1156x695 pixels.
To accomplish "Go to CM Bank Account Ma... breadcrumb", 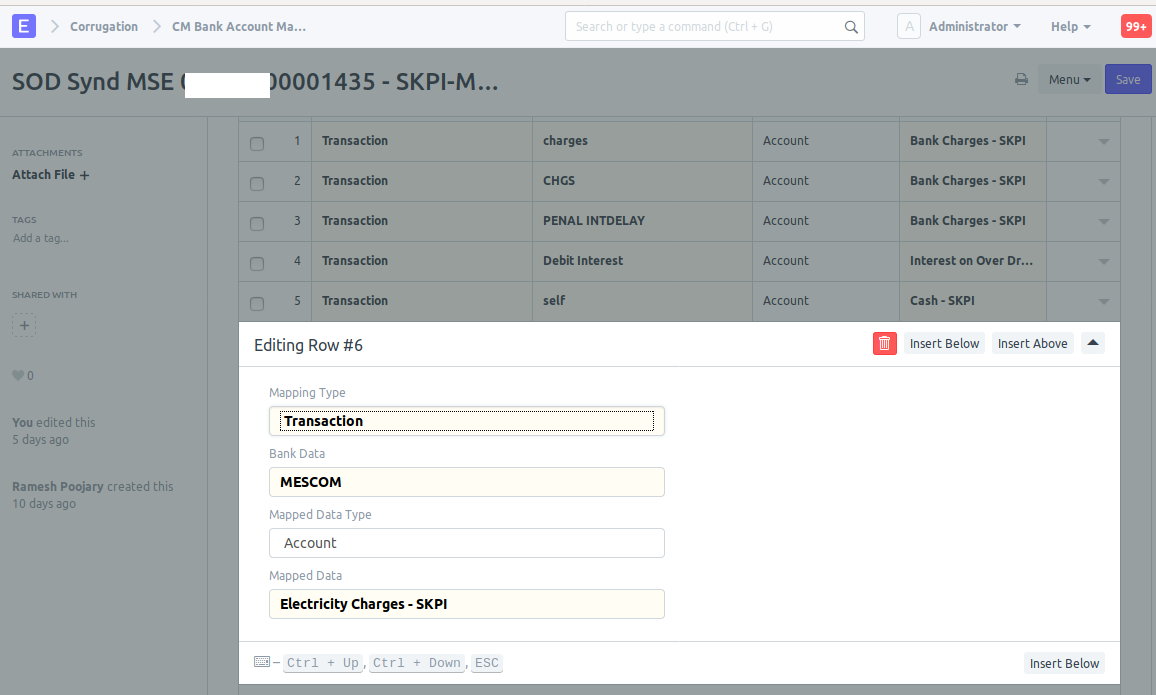I will [x=239, y=27].
